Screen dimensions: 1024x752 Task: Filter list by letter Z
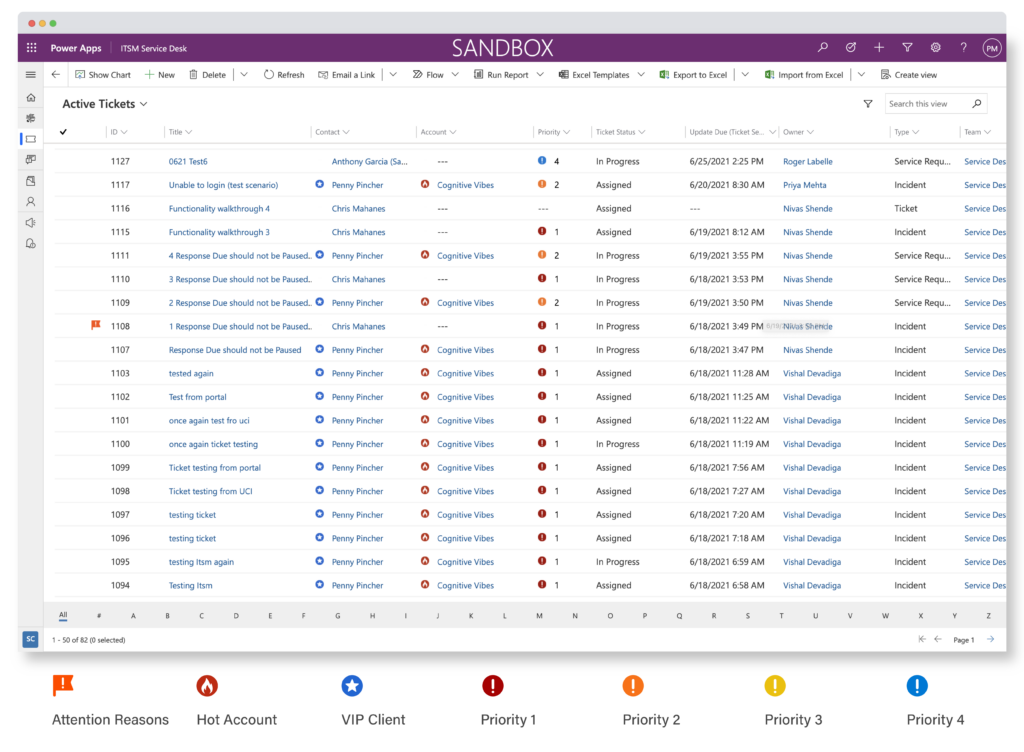(x=988, y=616)
